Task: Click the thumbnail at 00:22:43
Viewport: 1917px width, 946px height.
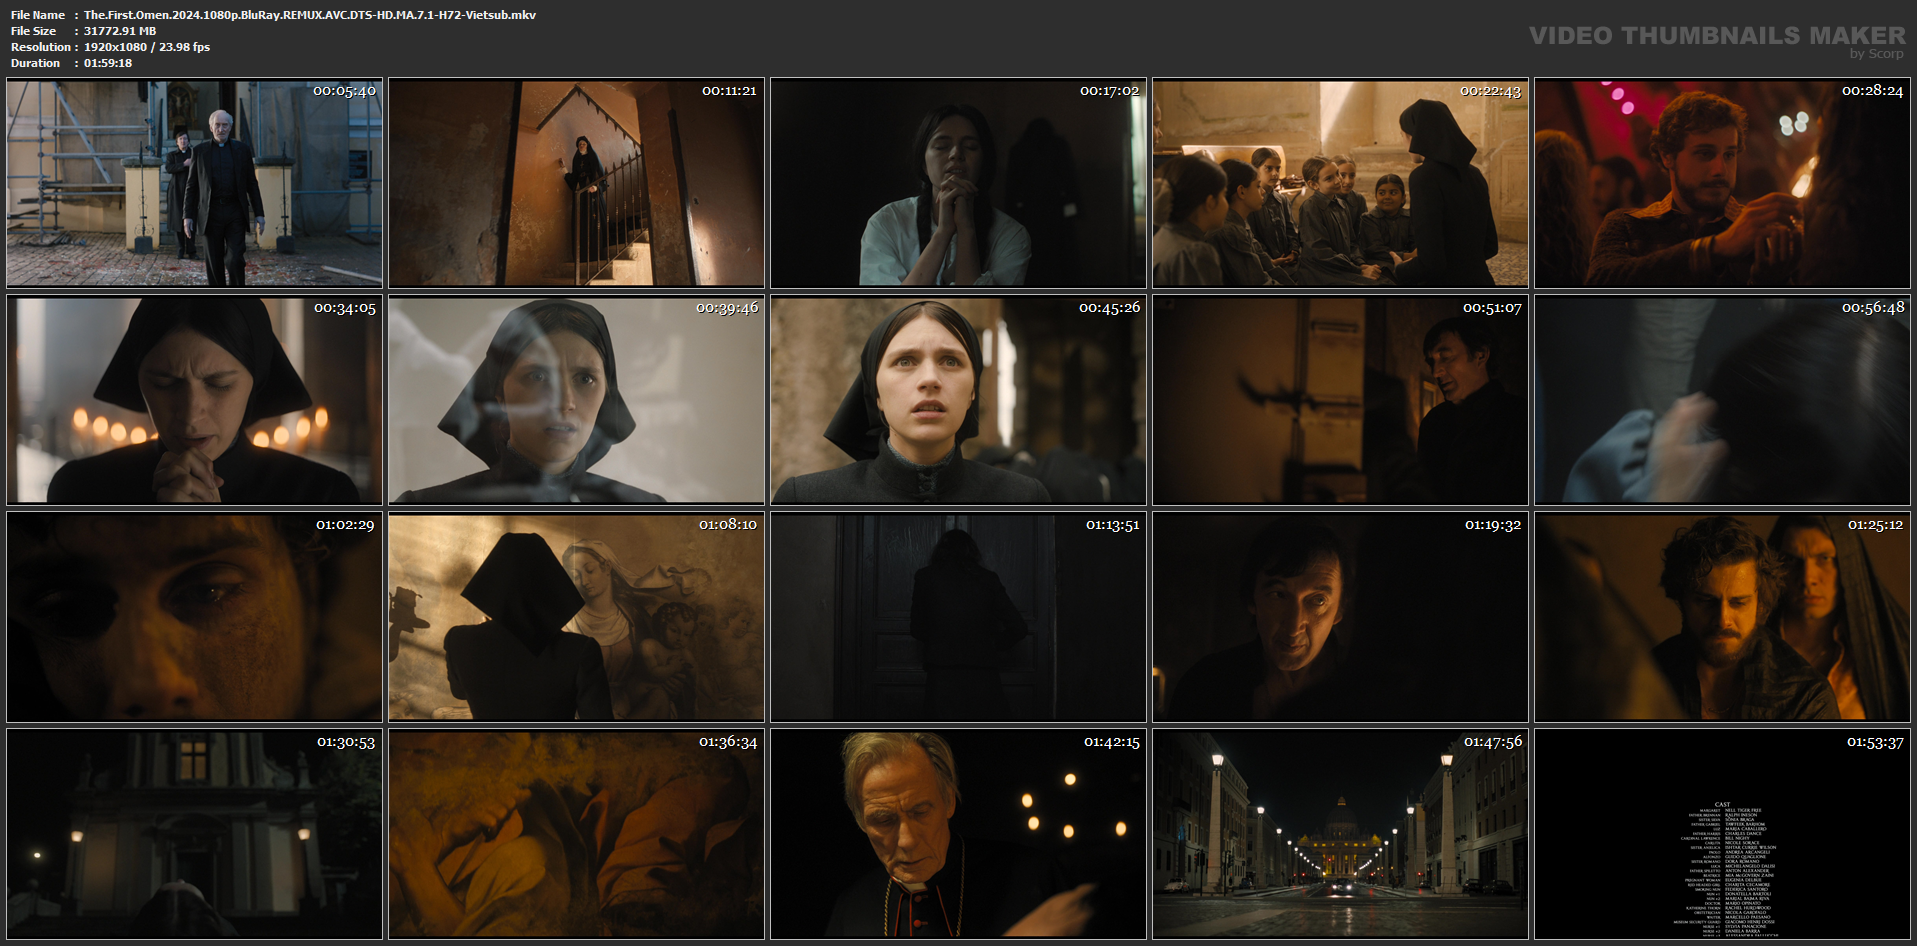Action: 1340,184
